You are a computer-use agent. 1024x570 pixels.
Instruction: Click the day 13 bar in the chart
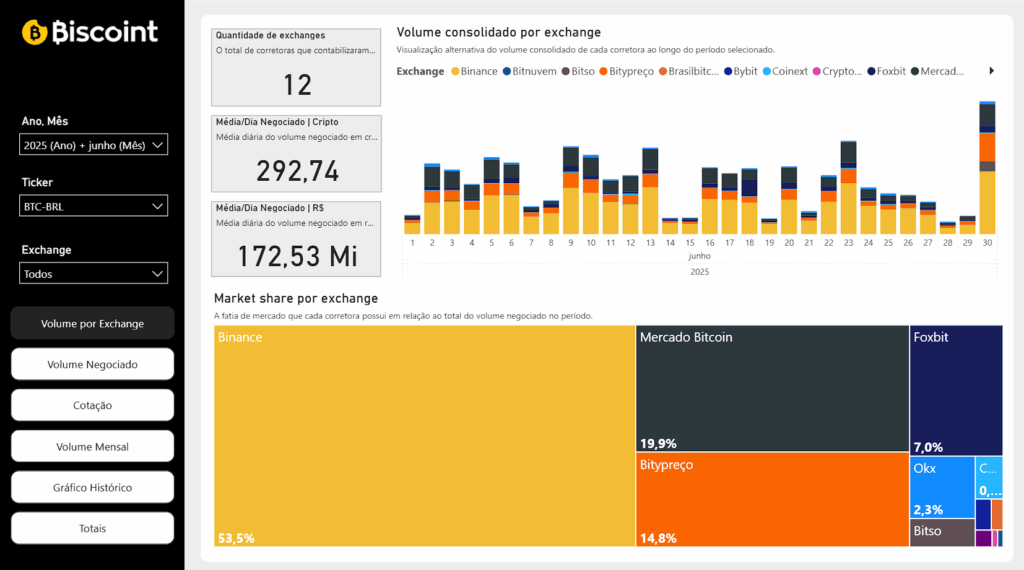pyautogui.click(x=650, y=191)
